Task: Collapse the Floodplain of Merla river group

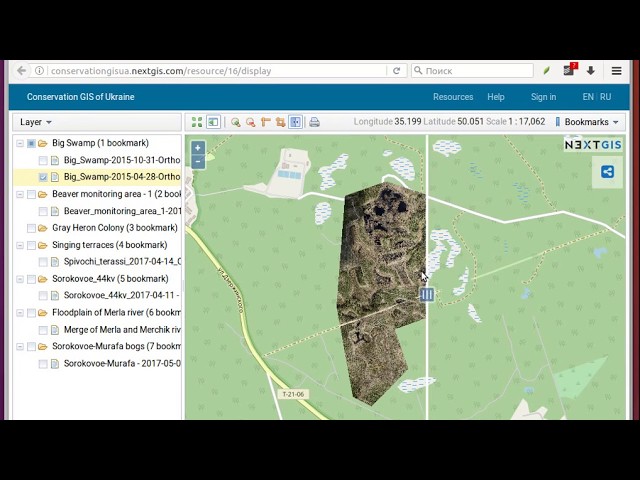Action: [x=20, y=313]
